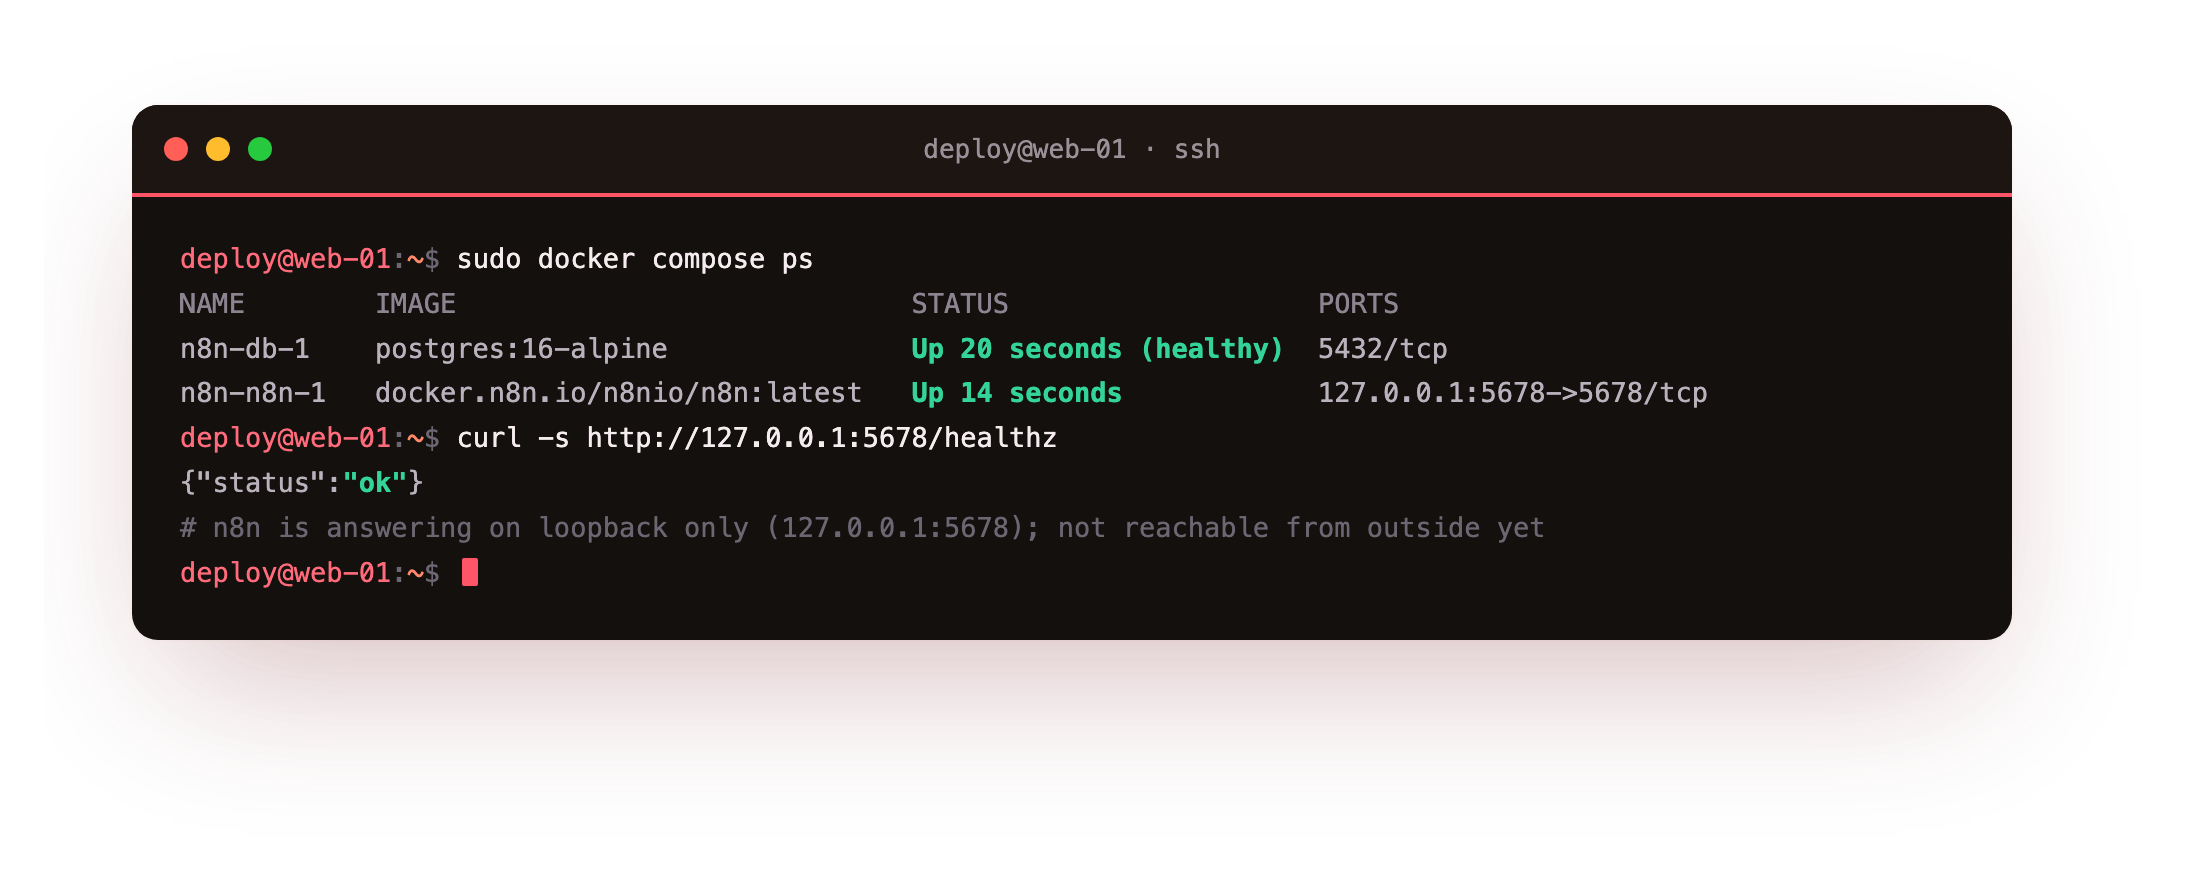This screenshot has width=2185, height=881.
Task: Click the port mapping 127.0.0.1:5678->5678/tcp
Action: [1513, 393]
